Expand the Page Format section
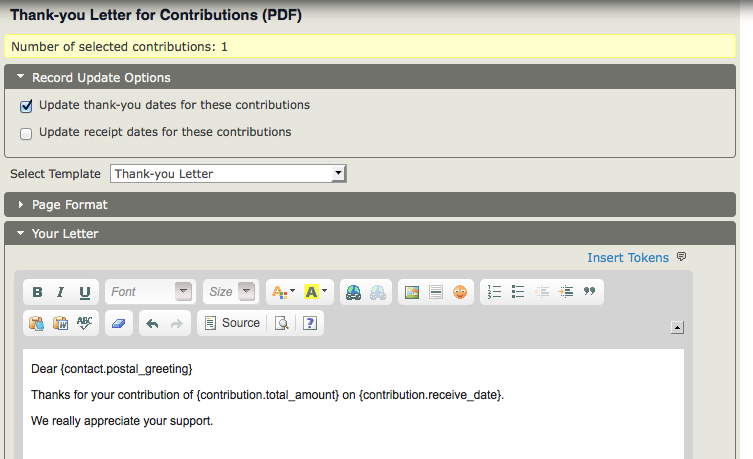 click(x=69, y=205)
